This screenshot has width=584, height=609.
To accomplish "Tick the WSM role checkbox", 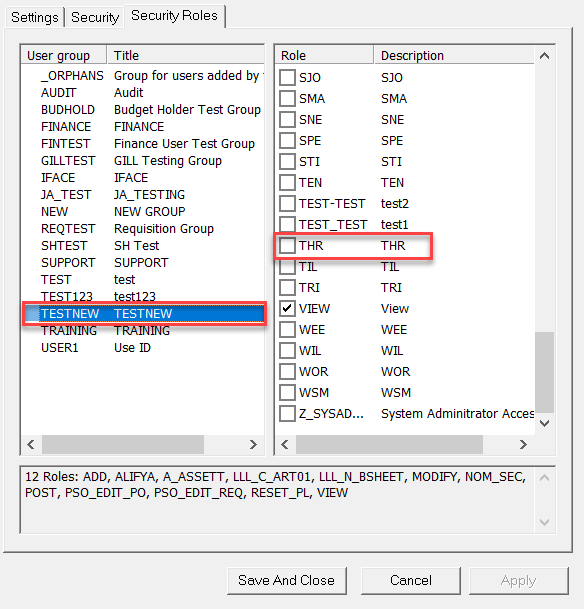I will coord(287,392).
